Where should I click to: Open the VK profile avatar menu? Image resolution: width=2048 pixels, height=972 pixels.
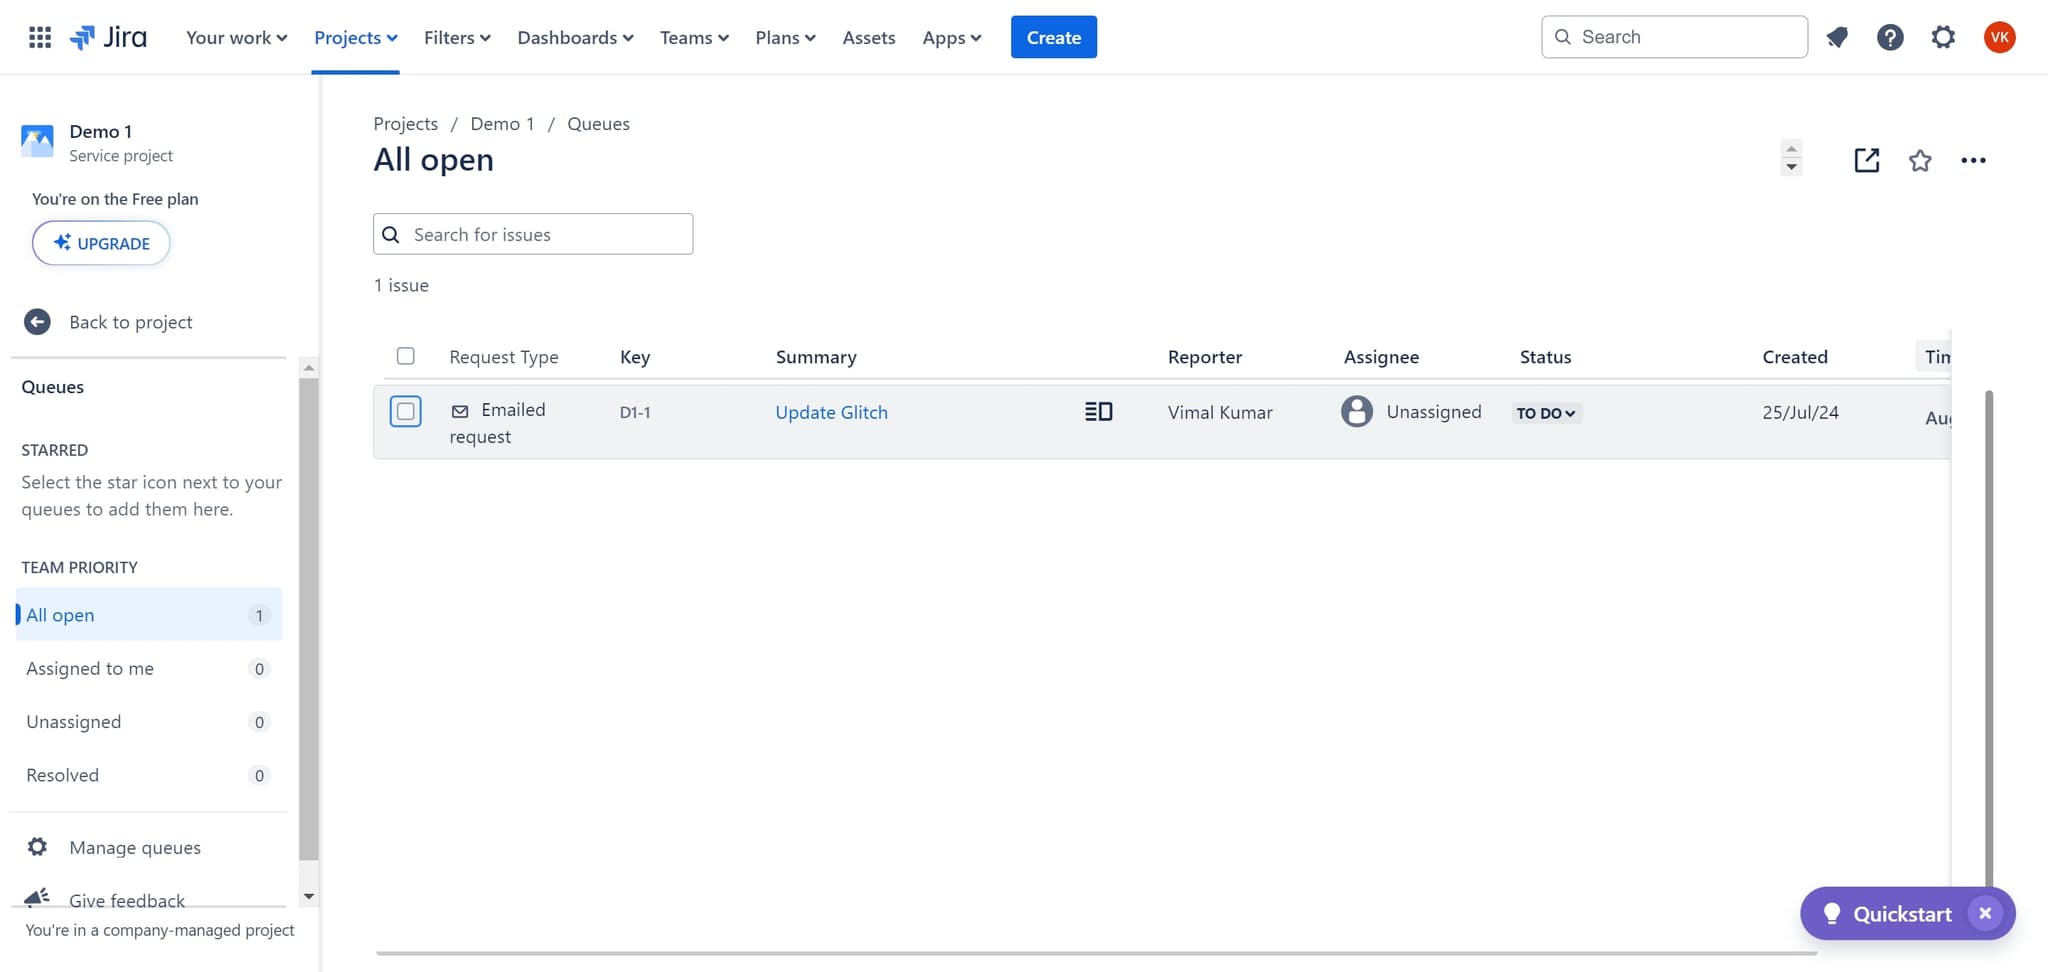(x=1999, y=37)
